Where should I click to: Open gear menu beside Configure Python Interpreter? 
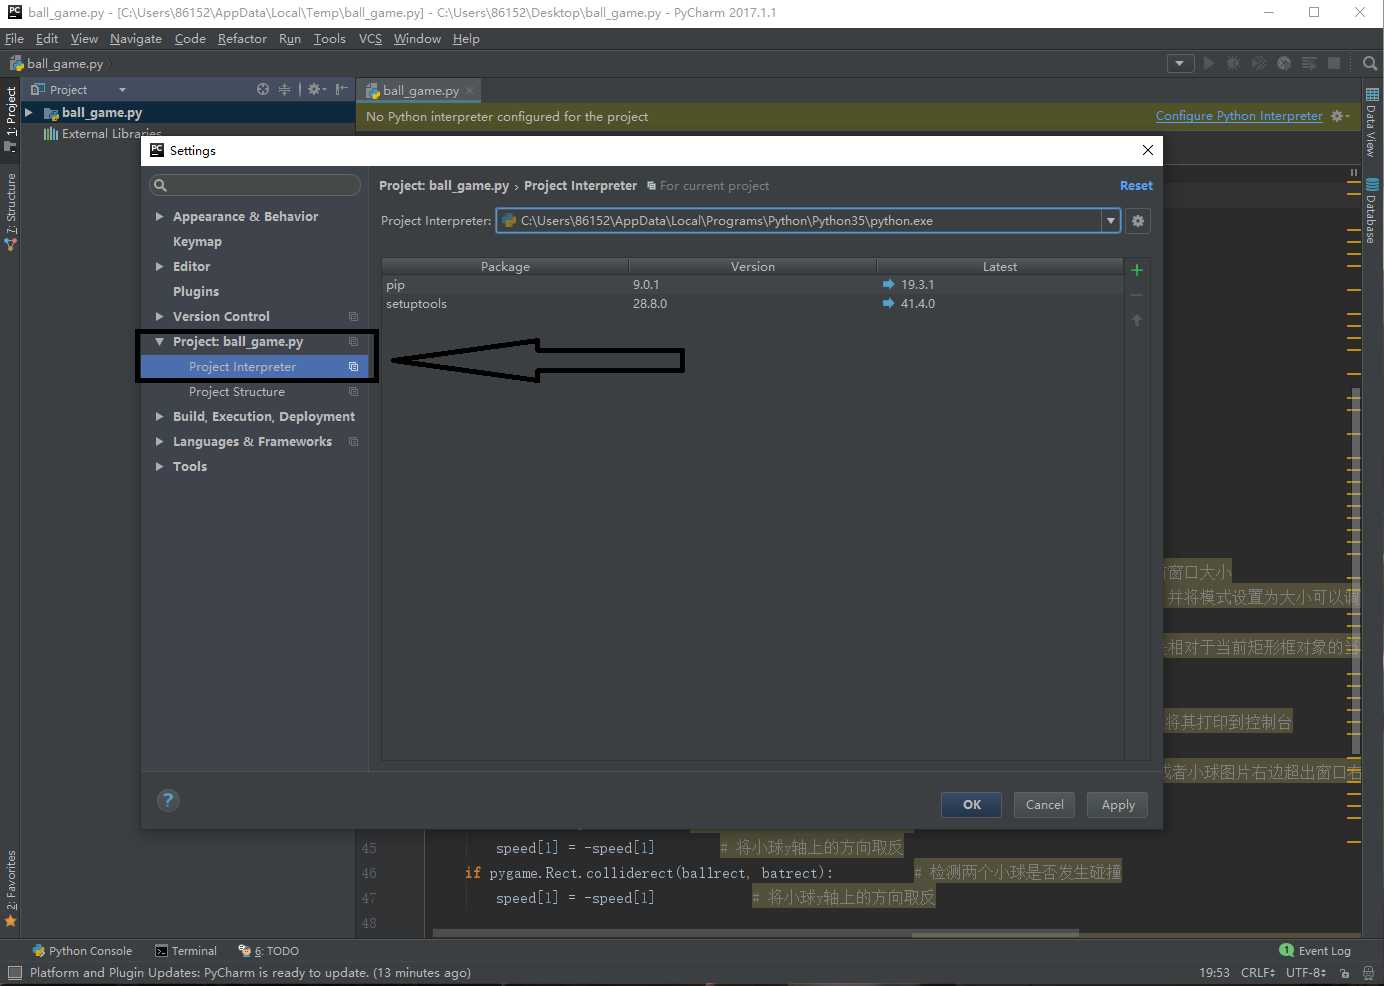click(1339, 116)
